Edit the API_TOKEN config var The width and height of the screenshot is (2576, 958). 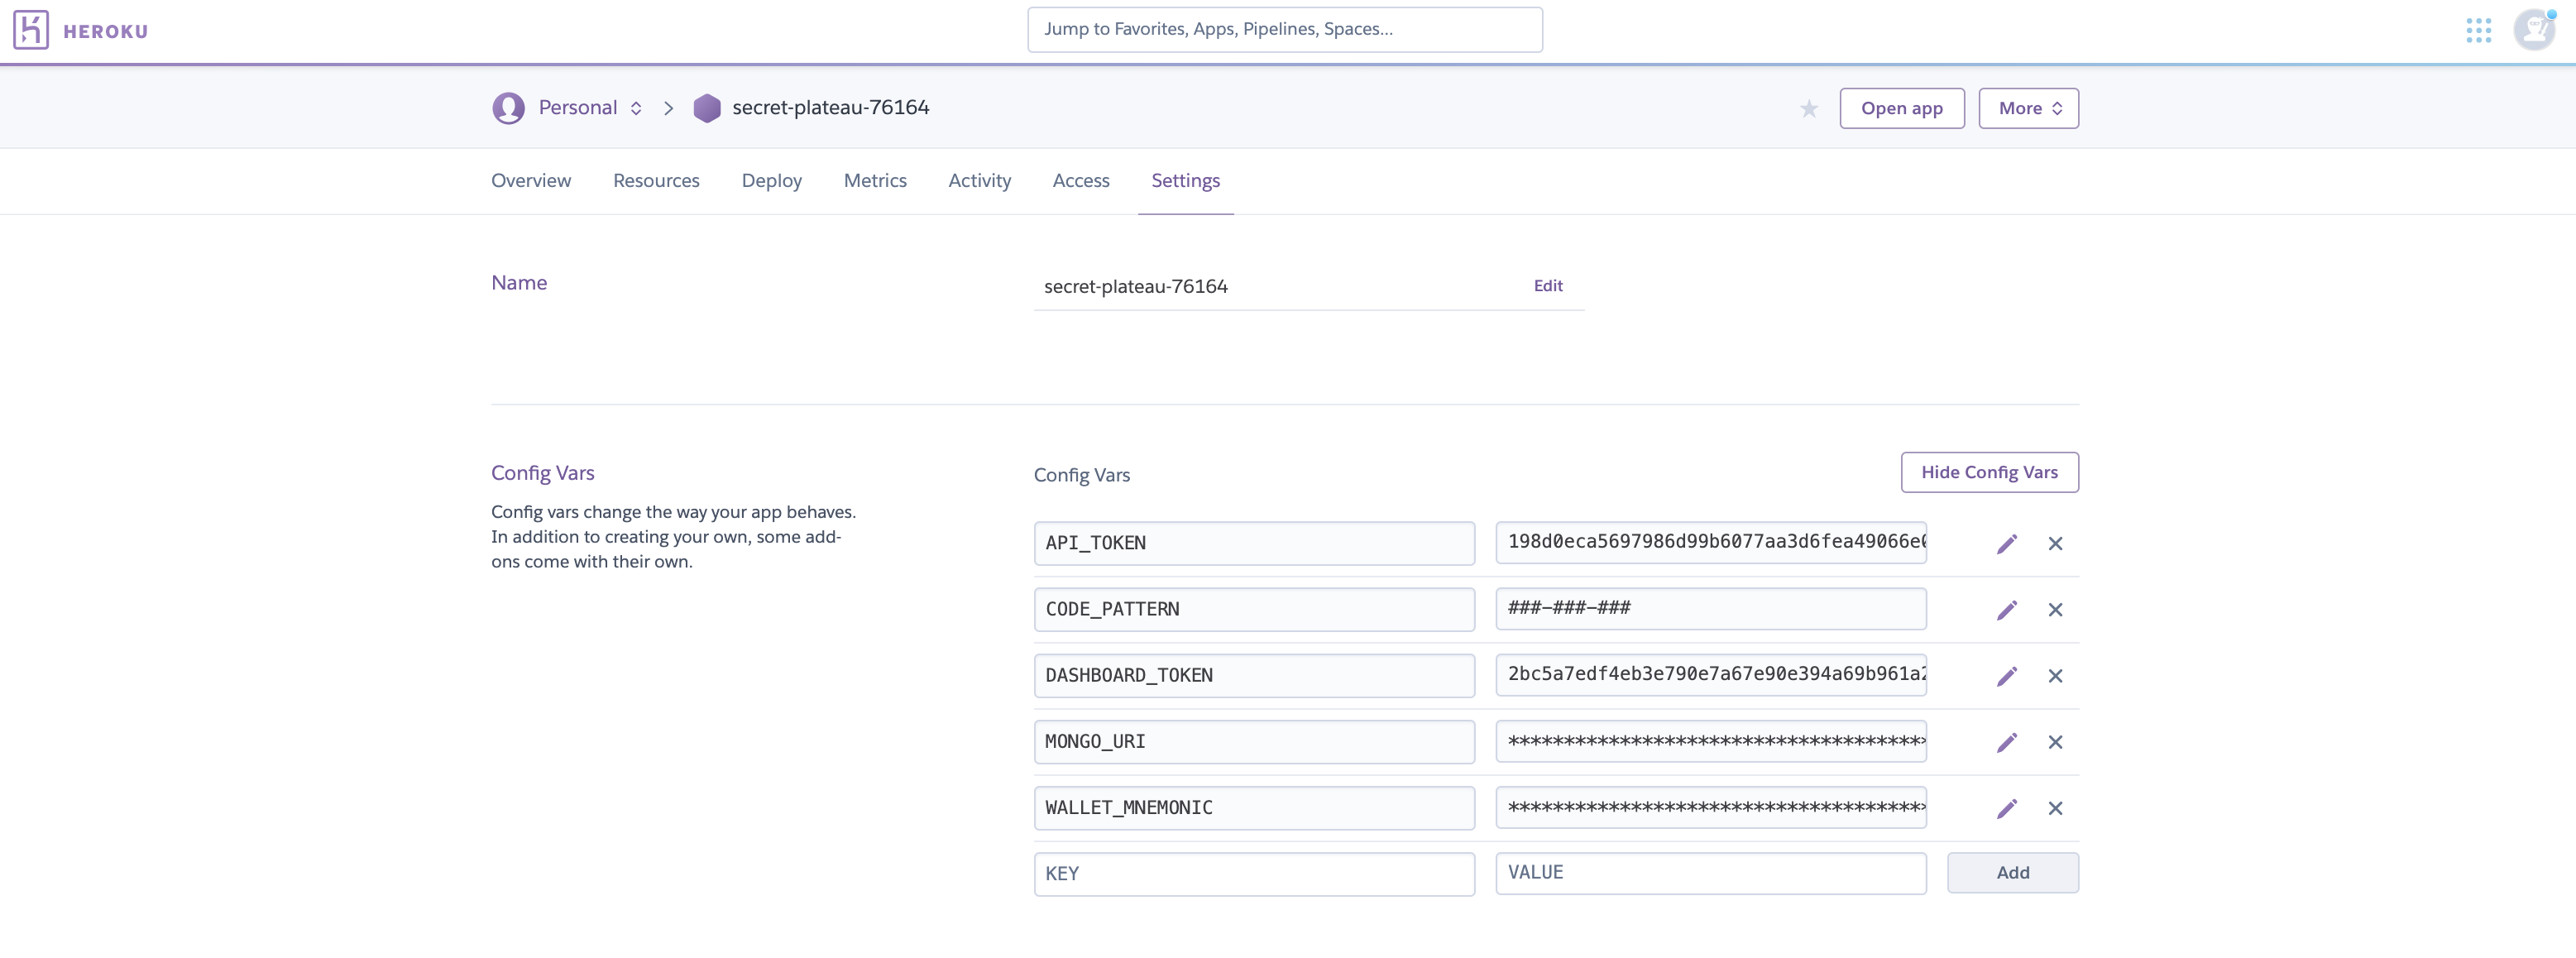[2006, 544]
